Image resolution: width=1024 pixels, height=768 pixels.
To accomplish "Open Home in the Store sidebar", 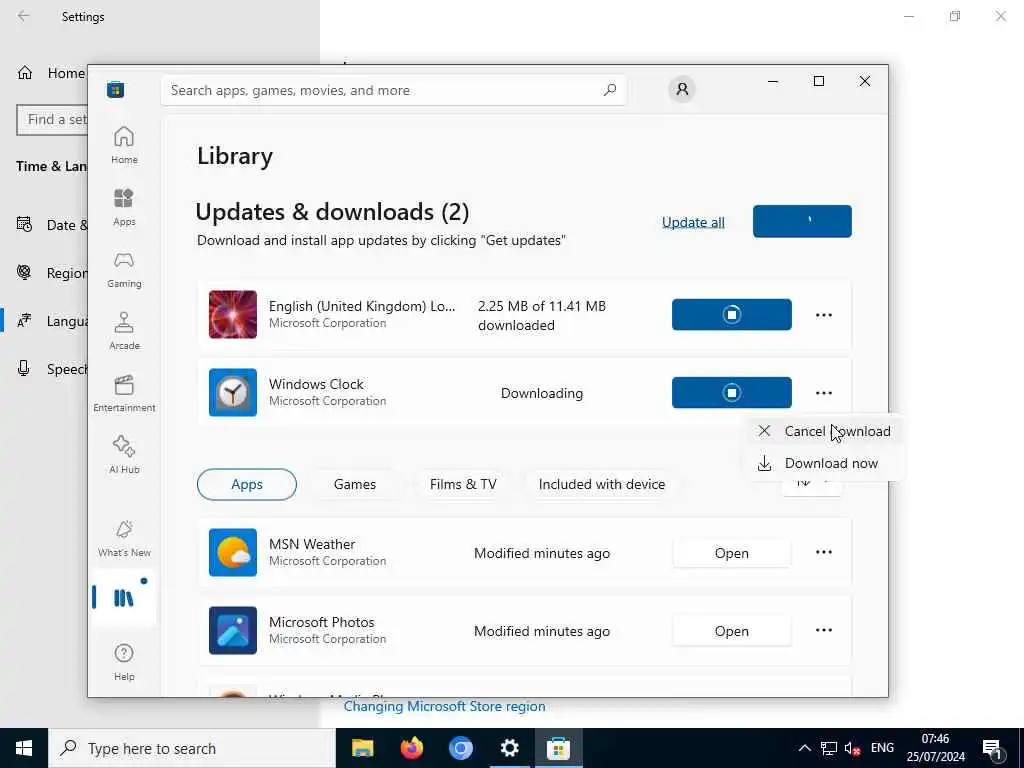I will click(x=124, y=145).
